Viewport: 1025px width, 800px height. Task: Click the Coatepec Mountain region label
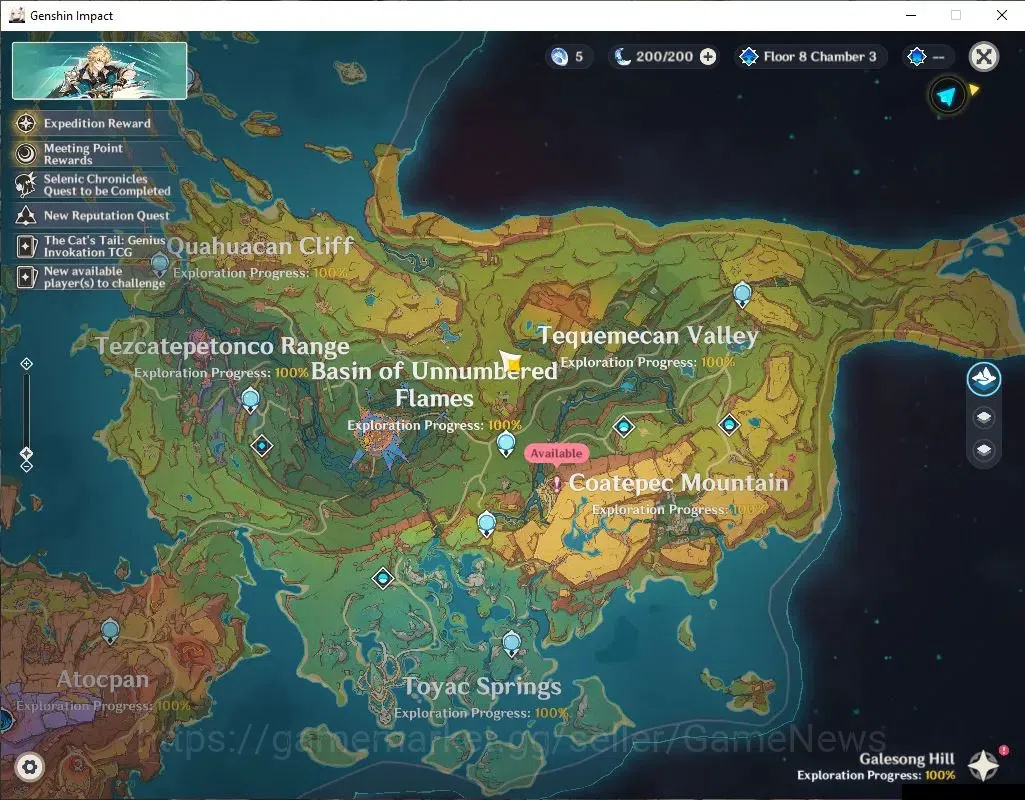pyautogui.click(x=679, y=483)
